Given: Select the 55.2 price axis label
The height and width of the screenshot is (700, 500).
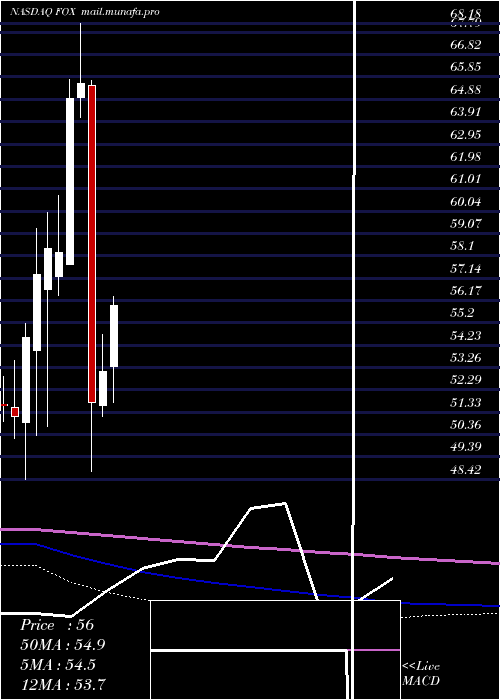Looking at the screenshot, I should [x=462, y=313].
